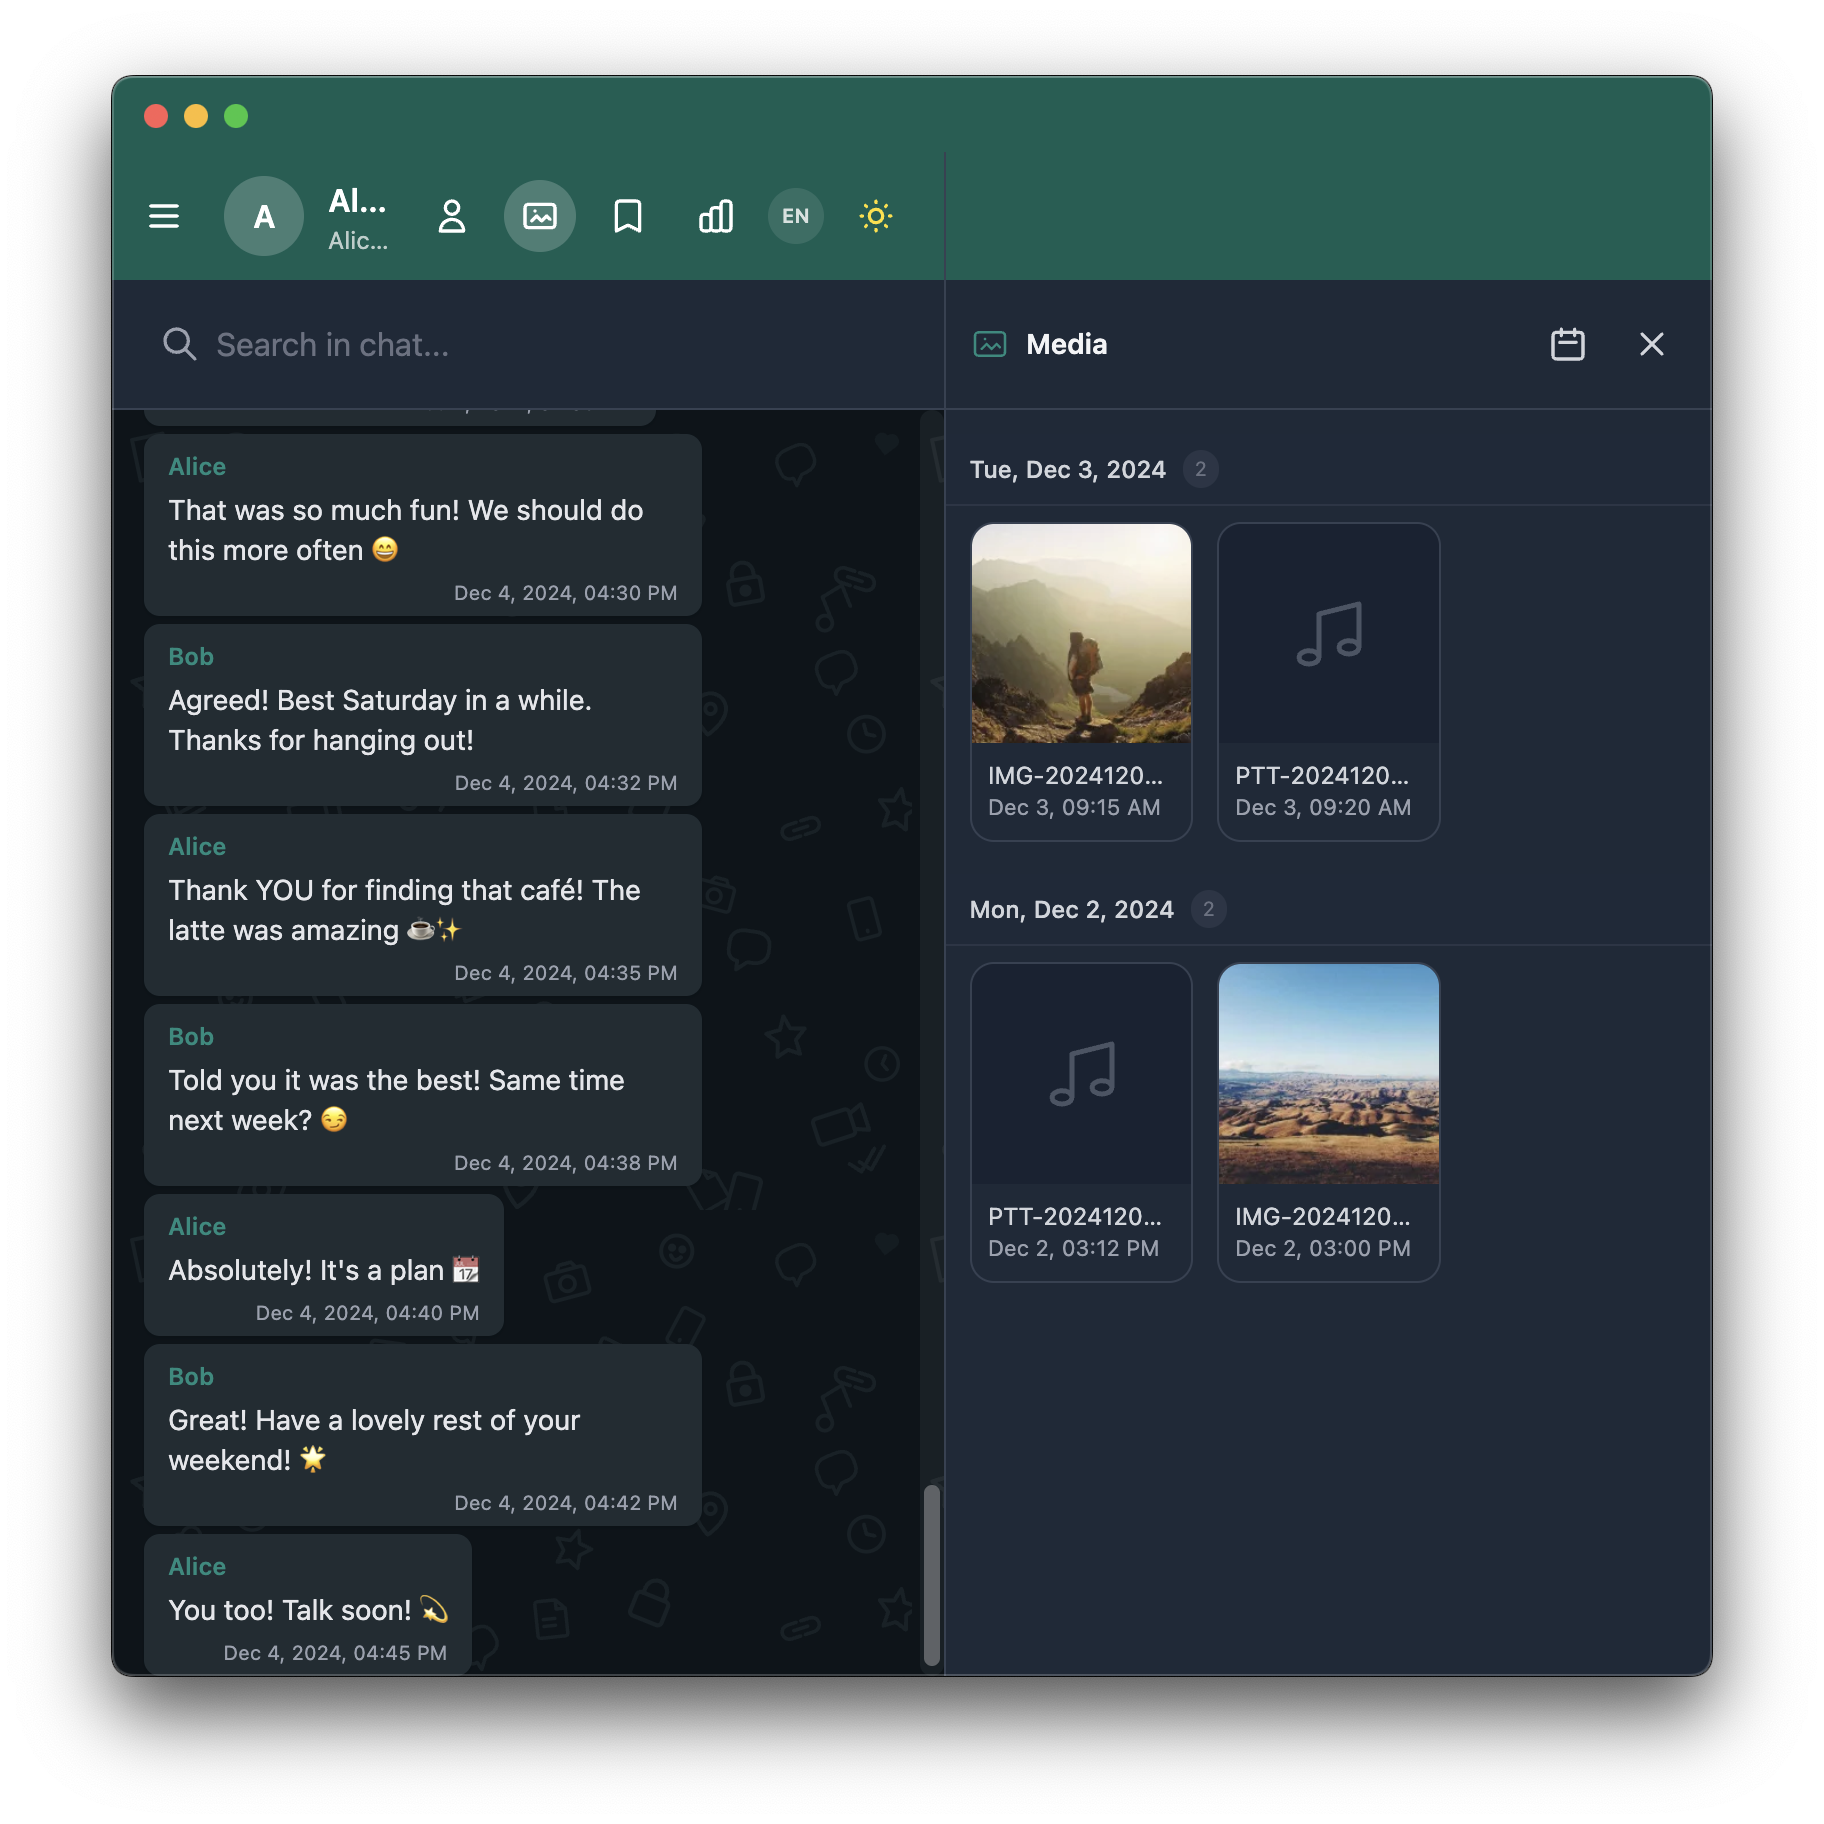This screenshot has height=1824, width=1824.
Task: Collapse the Mon, Dec 2, 2024 media section
Action: pos(1071,909)
